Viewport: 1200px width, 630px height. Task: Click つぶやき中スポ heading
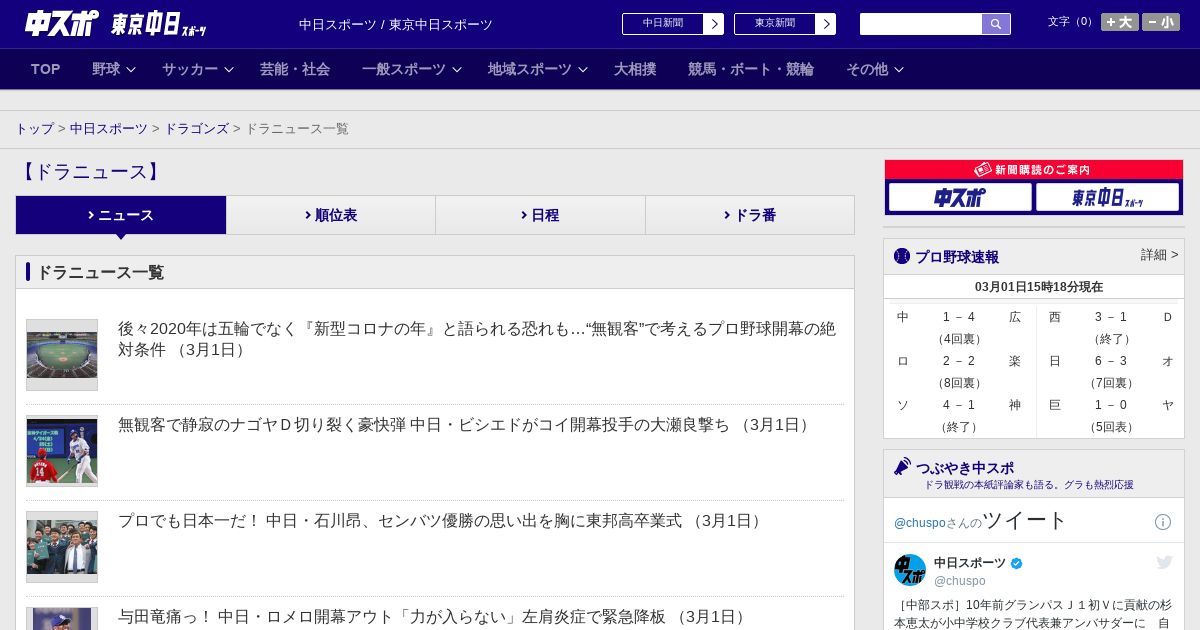965,467
